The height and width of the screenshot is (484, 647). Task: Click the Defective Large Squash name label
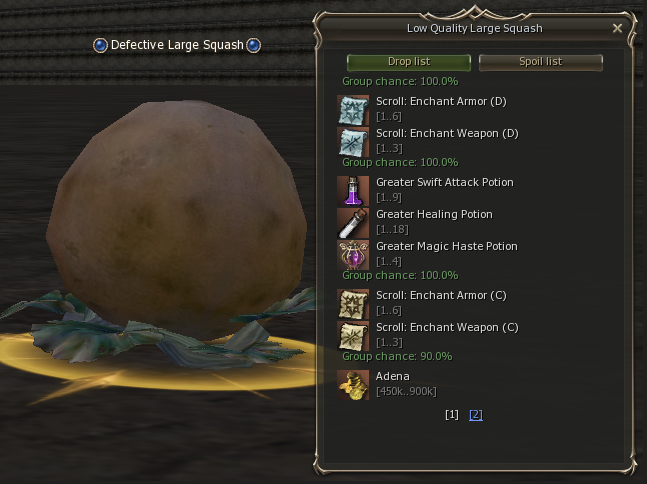[x=177, y=45]
